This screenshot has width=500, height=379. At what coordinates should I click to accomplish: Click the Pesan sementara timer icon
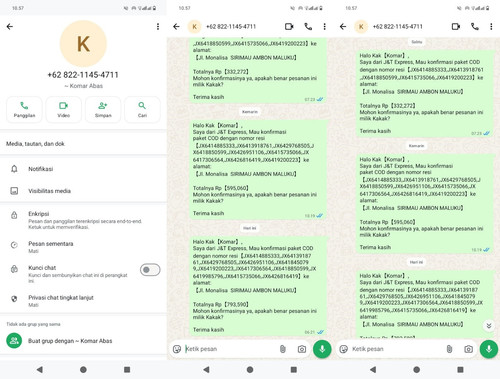pos(14,245)
